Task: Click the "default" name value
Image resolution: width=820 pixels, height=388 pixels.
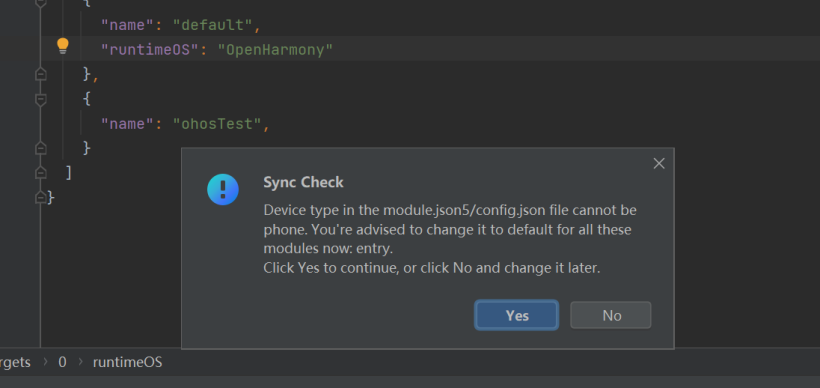Action: point(212,25)
